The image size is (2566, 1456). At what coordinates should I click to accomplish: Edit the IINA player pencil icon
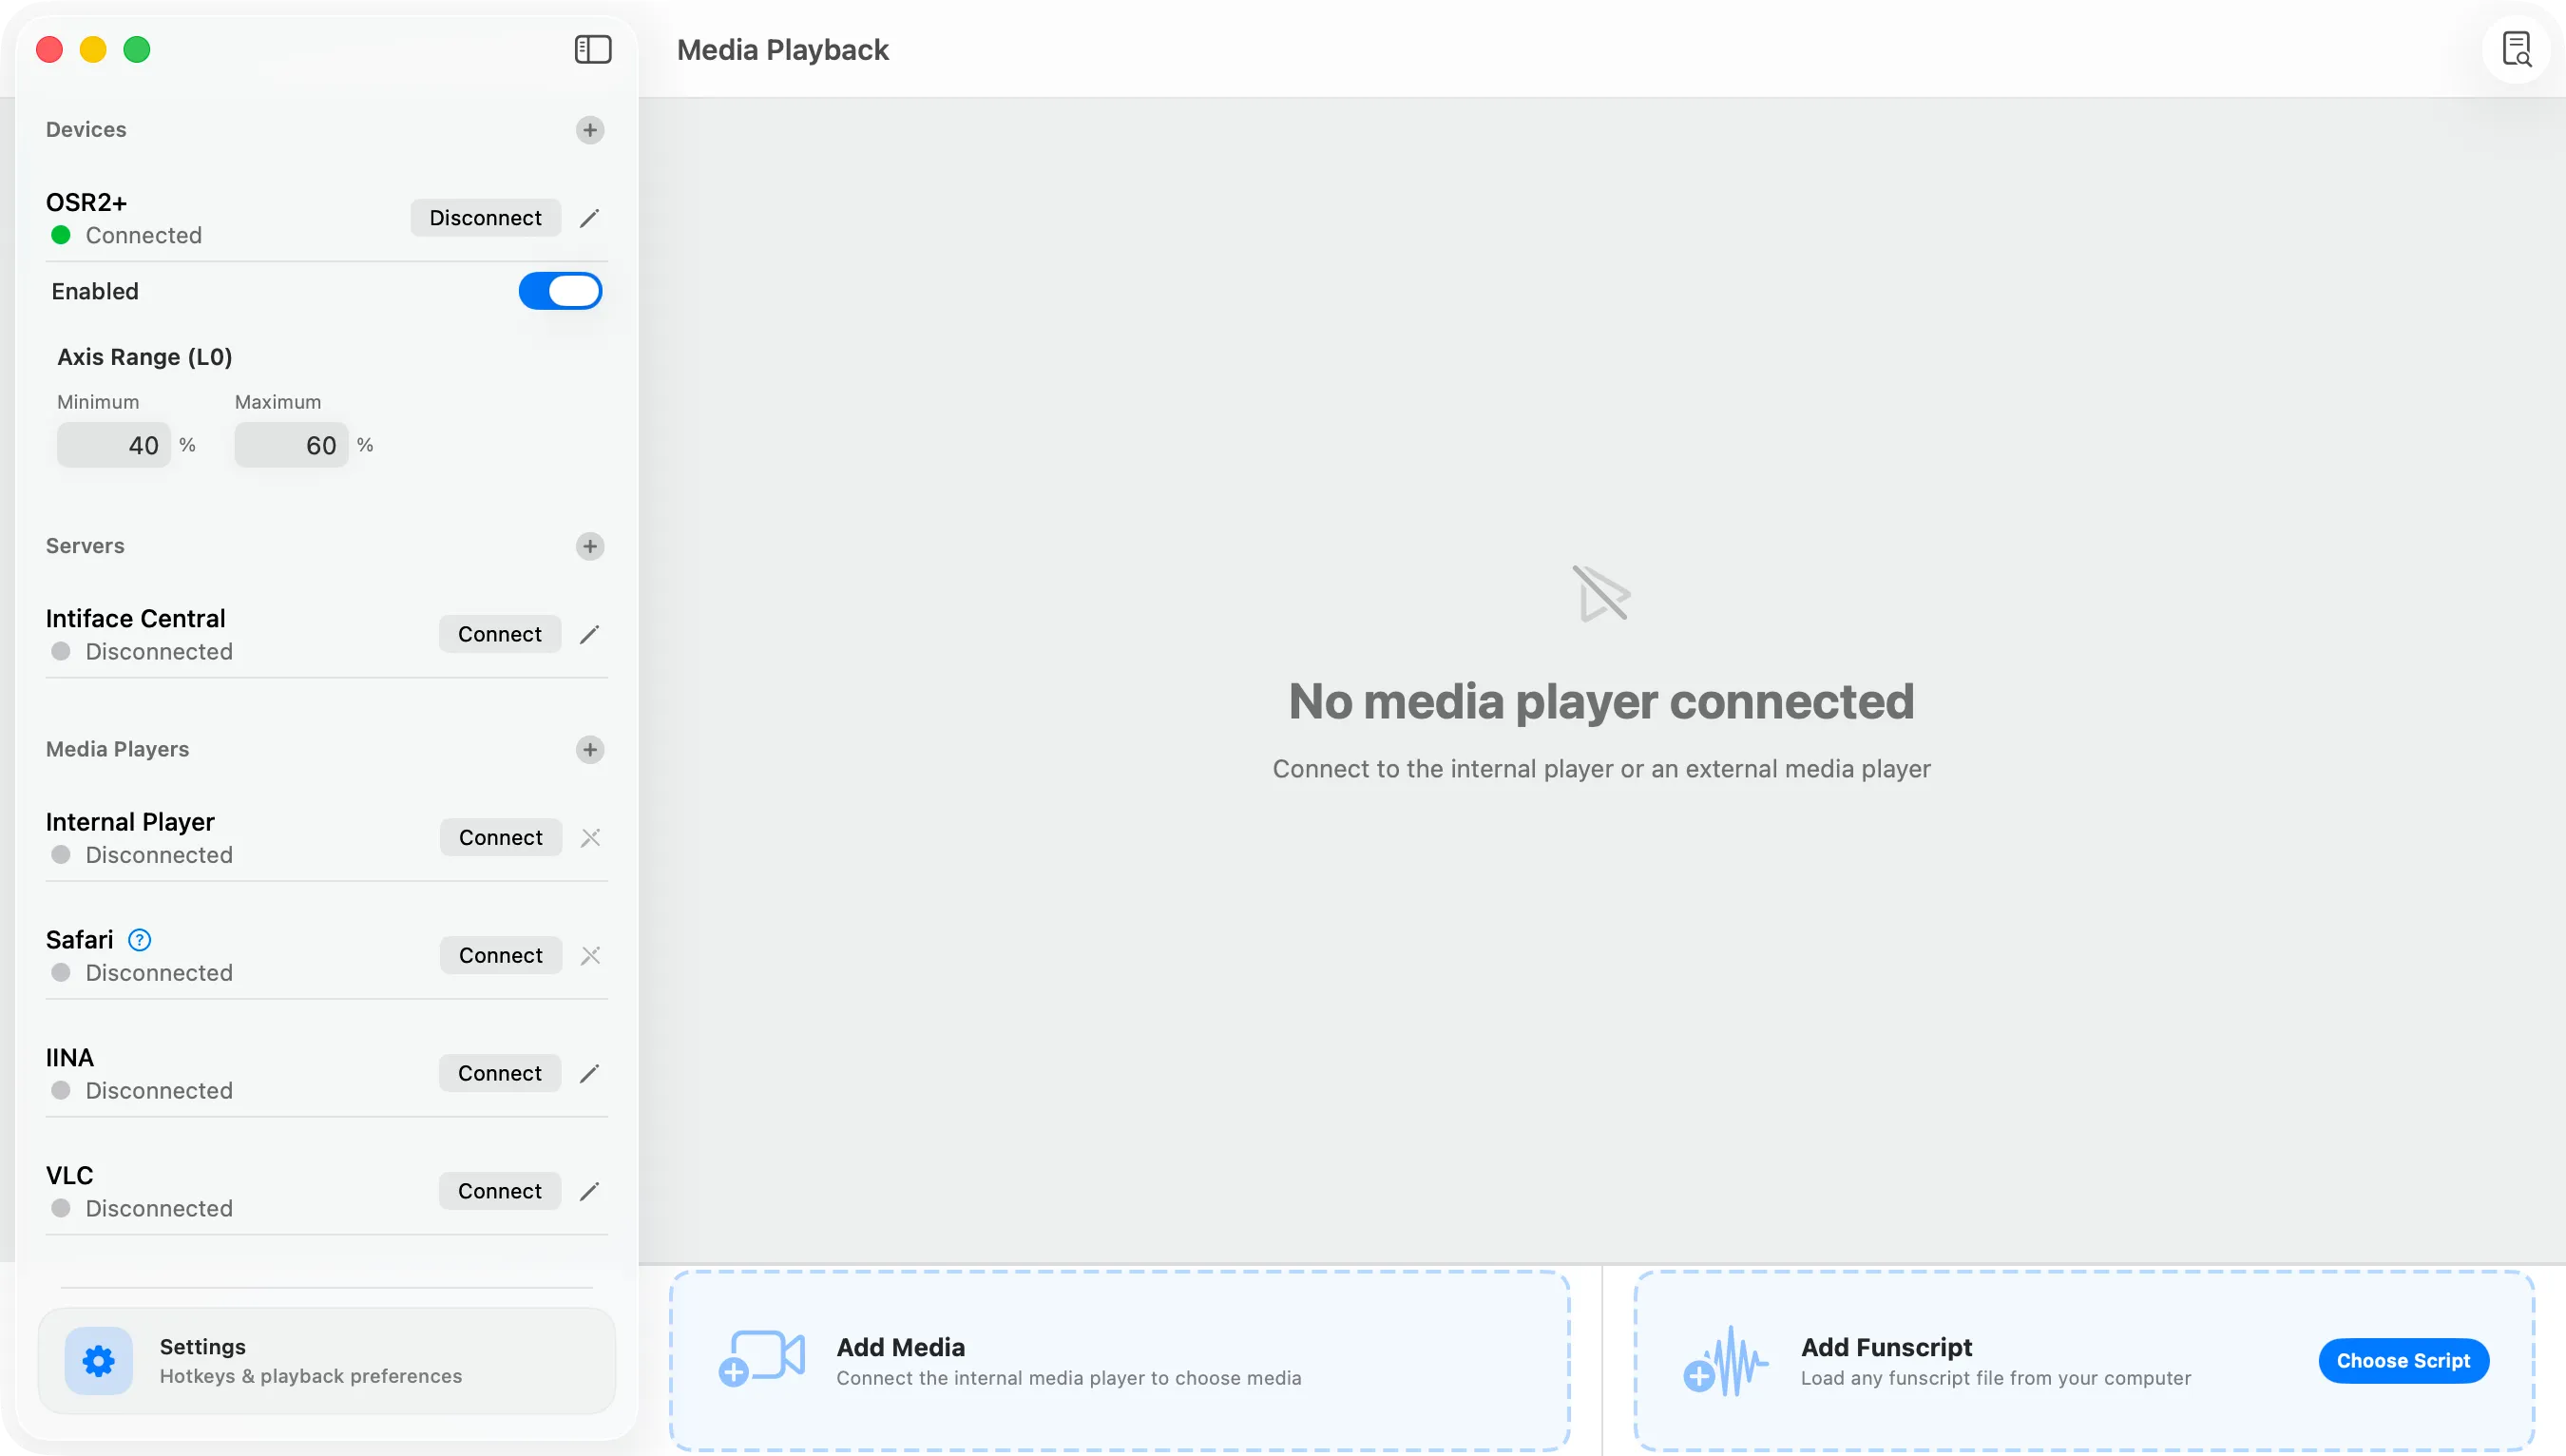[x=590, y=1073]
